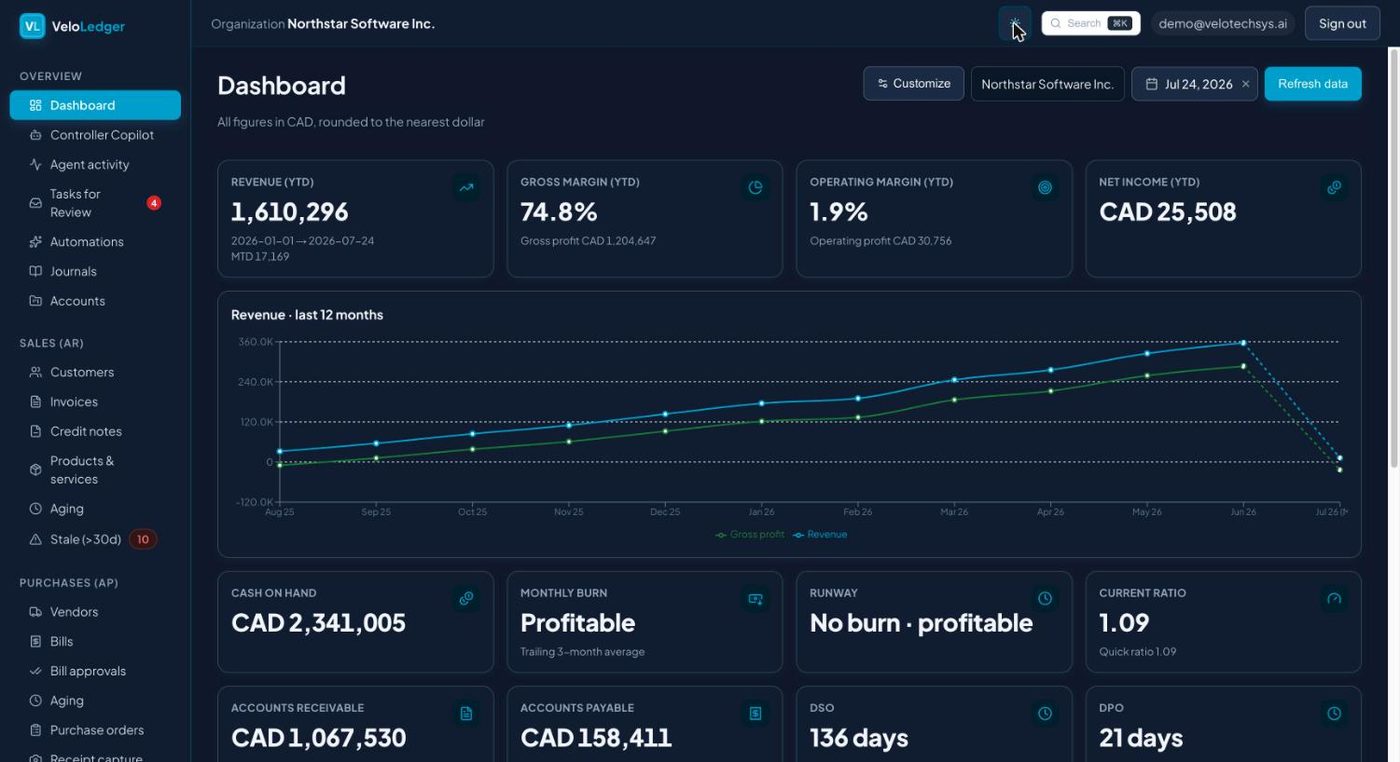Click the Jun 26 revenue data point

1243,342
